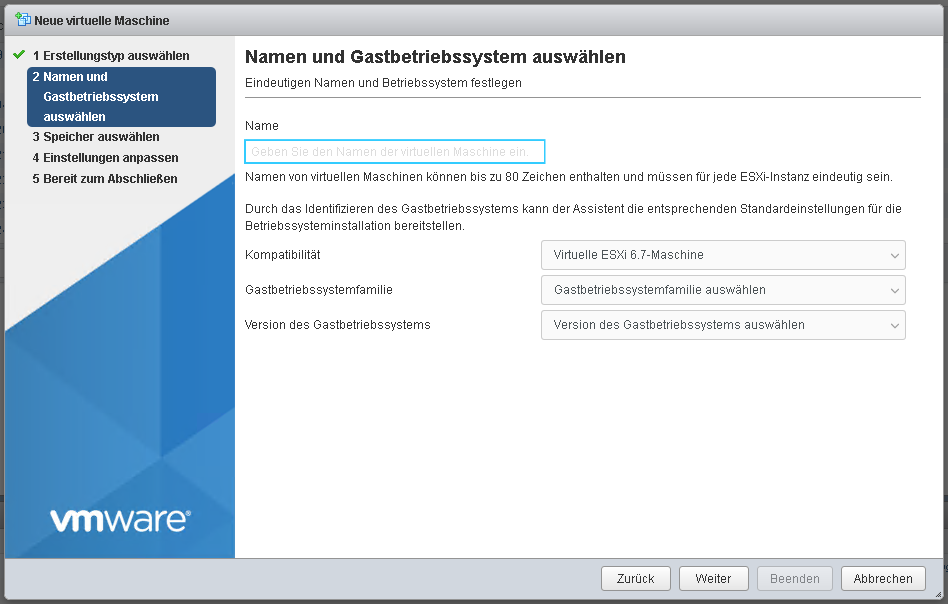Jump to step 3 Speicher auswählen
The height and width of the screenshot is (604, 948).
(x=95, y=137)
